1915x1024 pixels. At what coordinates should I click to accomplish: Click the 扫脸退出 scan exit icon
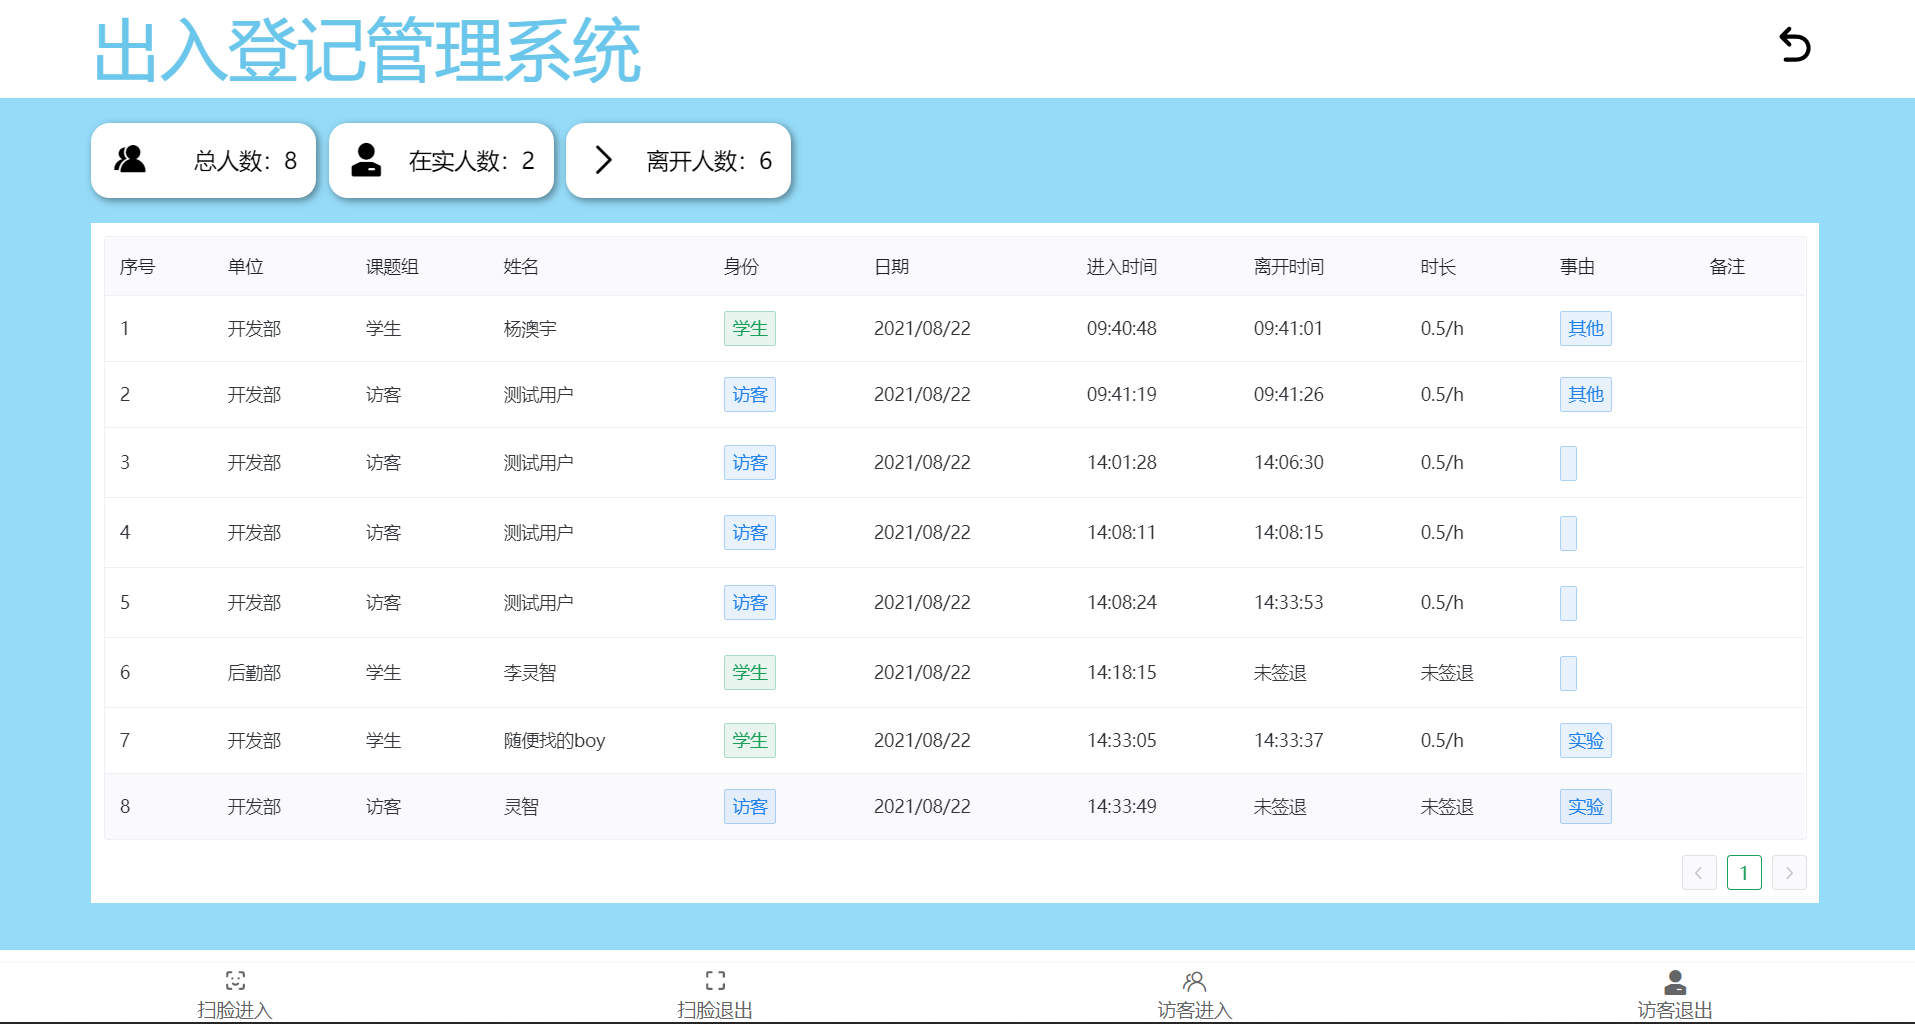click(715, 980)
